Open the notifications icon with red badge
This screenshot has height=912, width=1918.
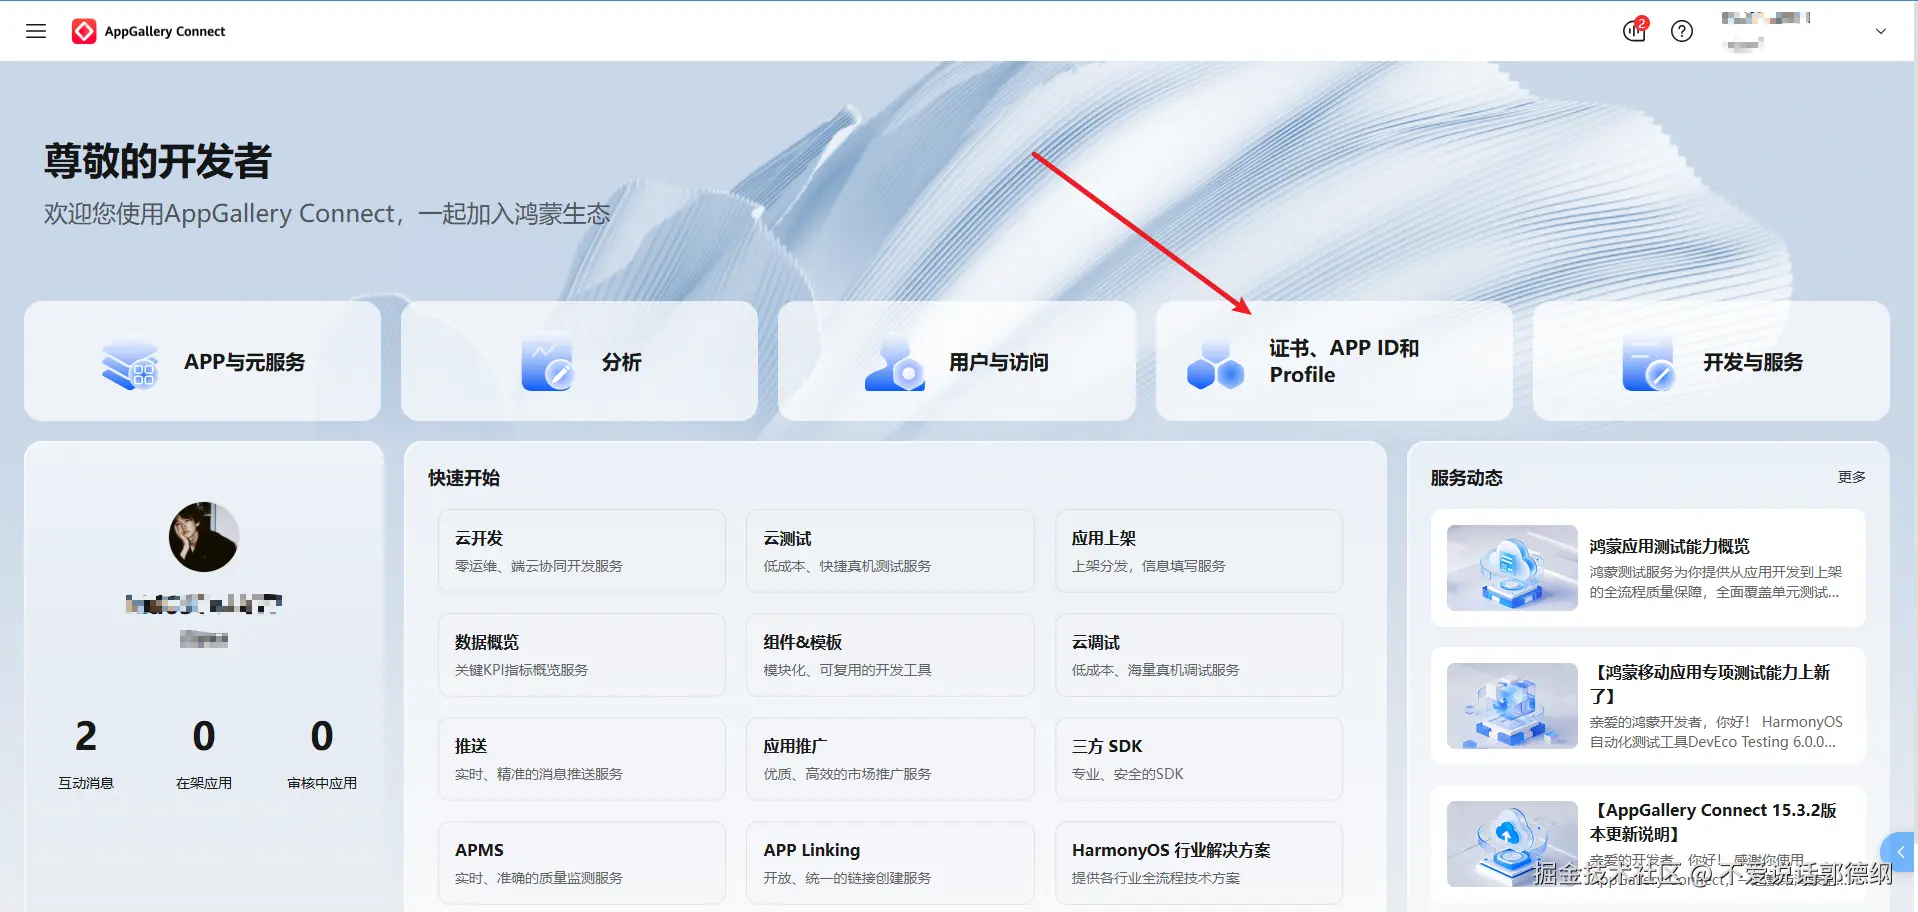tap(1634, 31)
